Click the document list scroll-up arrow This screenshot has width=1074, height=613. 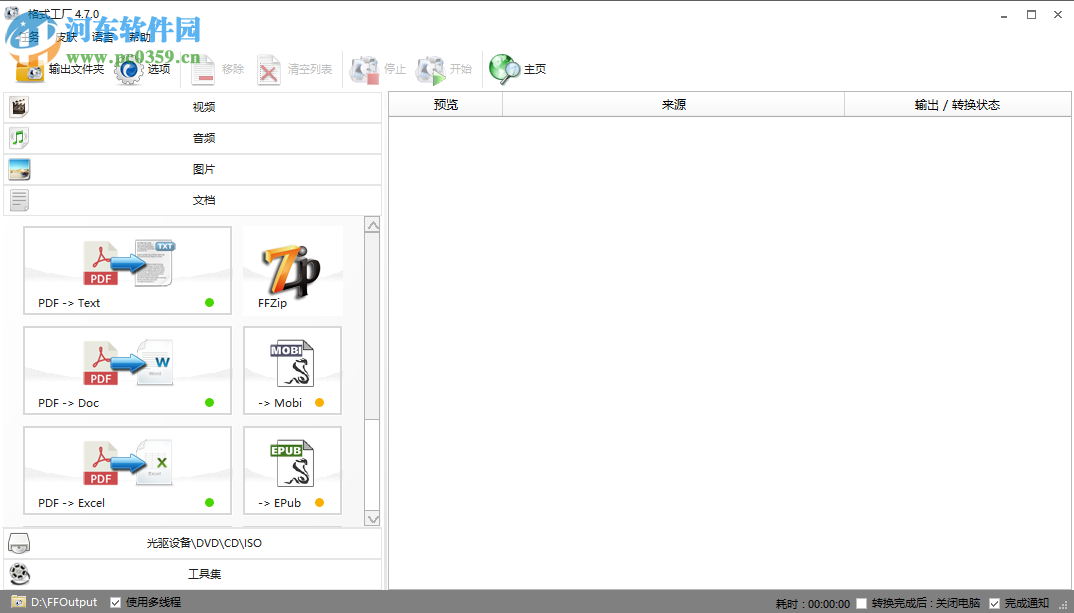coord(372,225)
